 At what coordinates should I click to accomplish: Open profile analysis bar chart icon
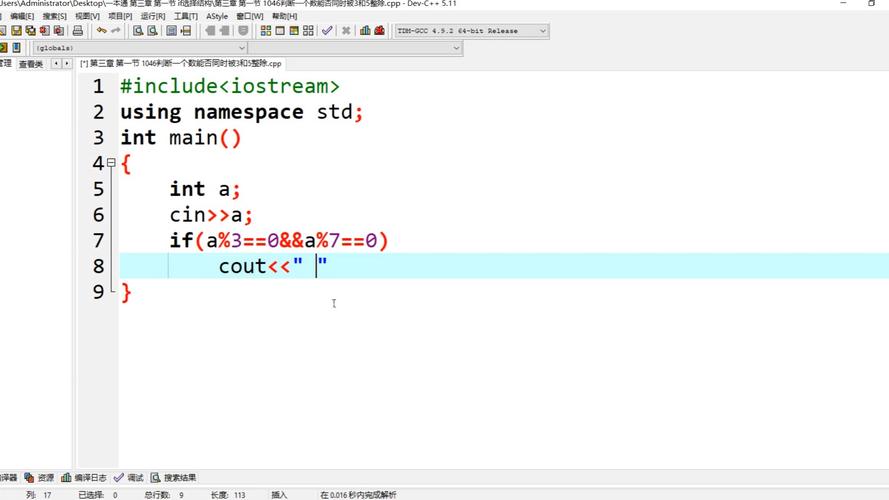pos(365,31)
